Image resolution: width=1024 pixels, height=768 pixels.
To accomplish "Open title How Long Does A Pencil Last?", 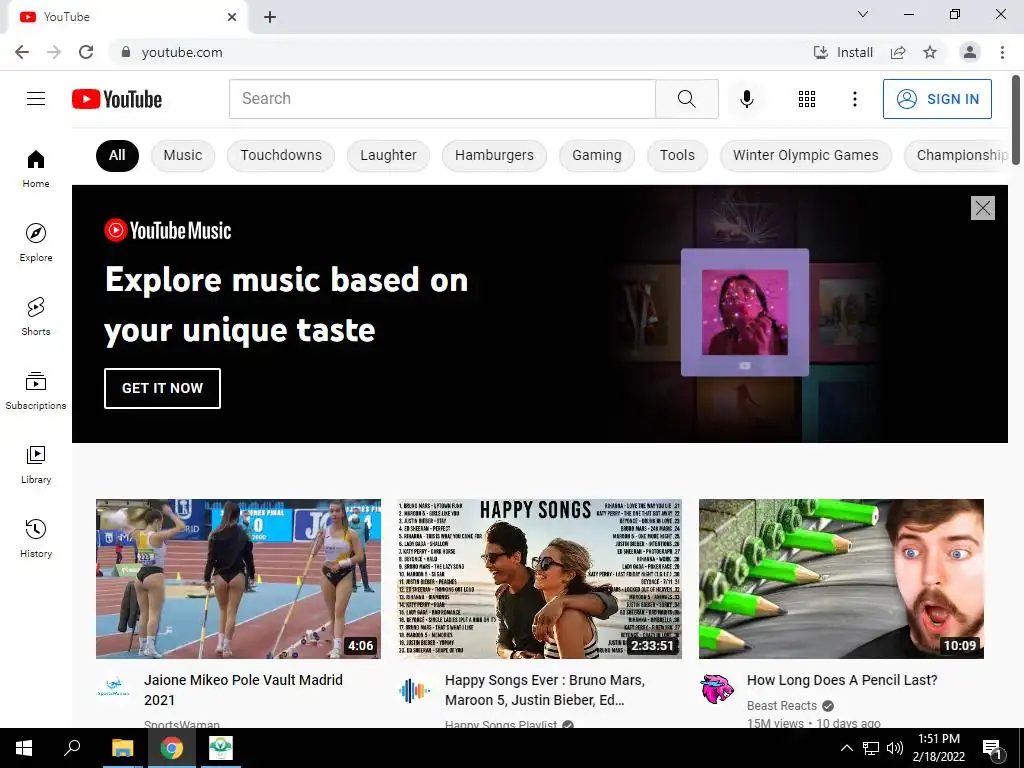I will 842,680.
